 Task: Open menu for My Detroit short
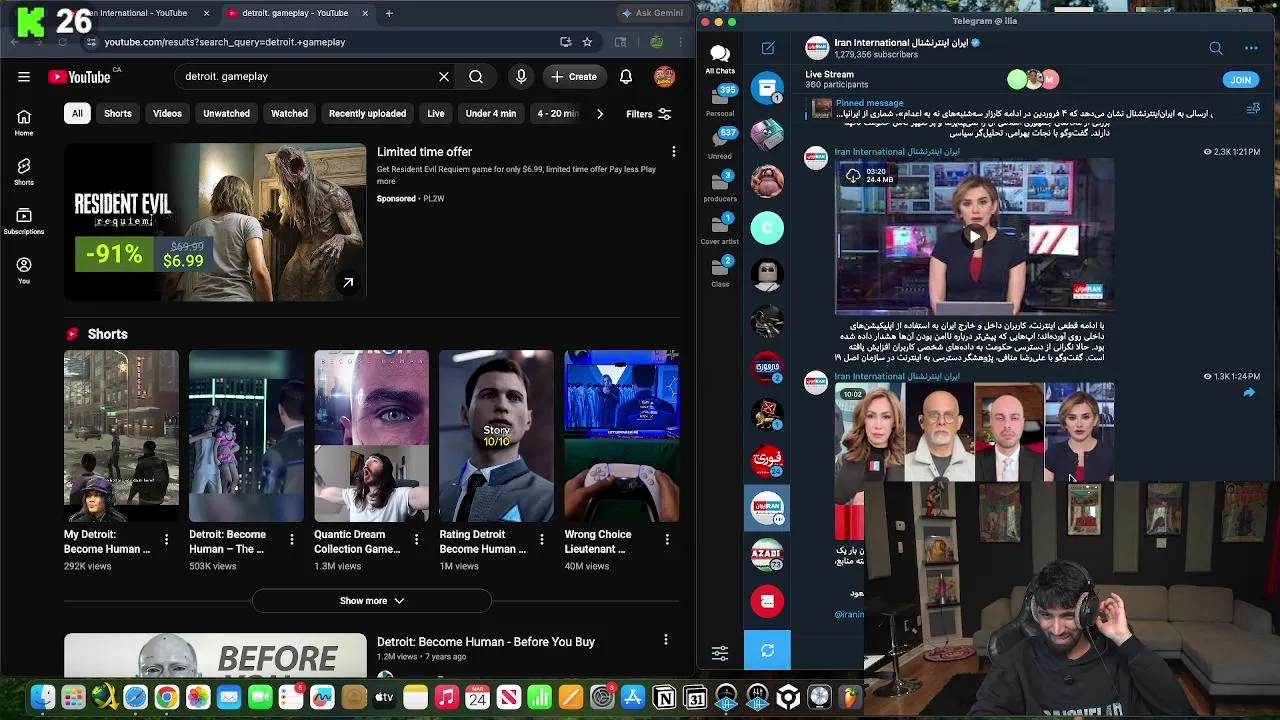166,540
